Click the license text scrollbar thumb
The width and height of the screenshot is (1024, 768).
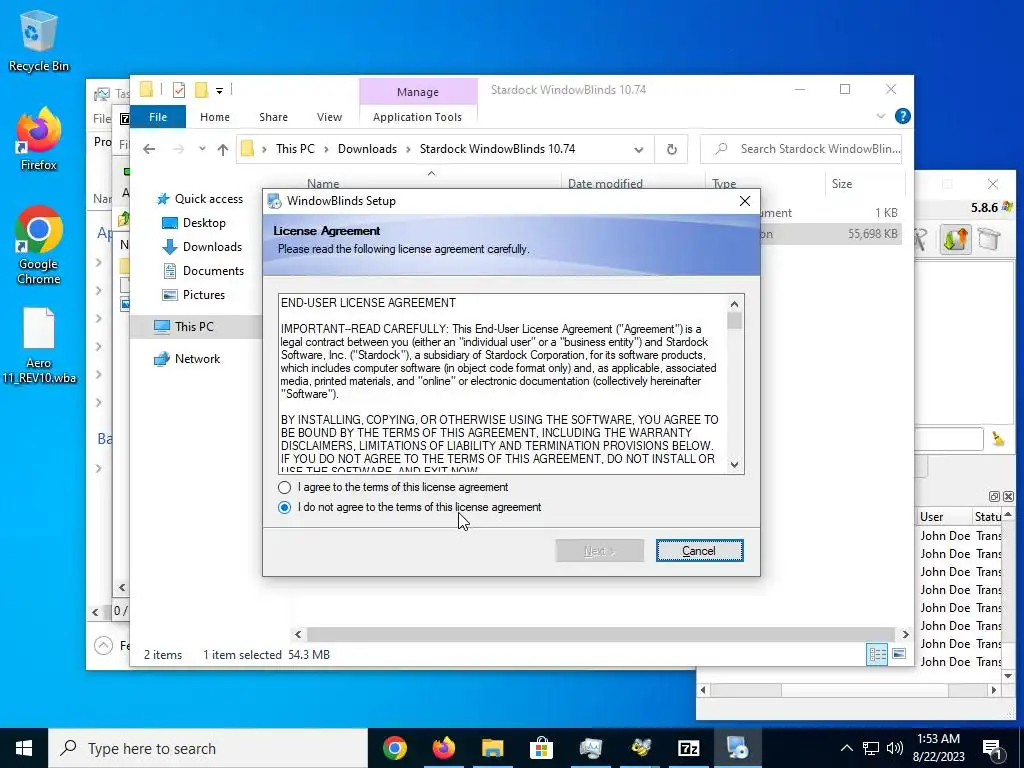click(x=734, y=321)
